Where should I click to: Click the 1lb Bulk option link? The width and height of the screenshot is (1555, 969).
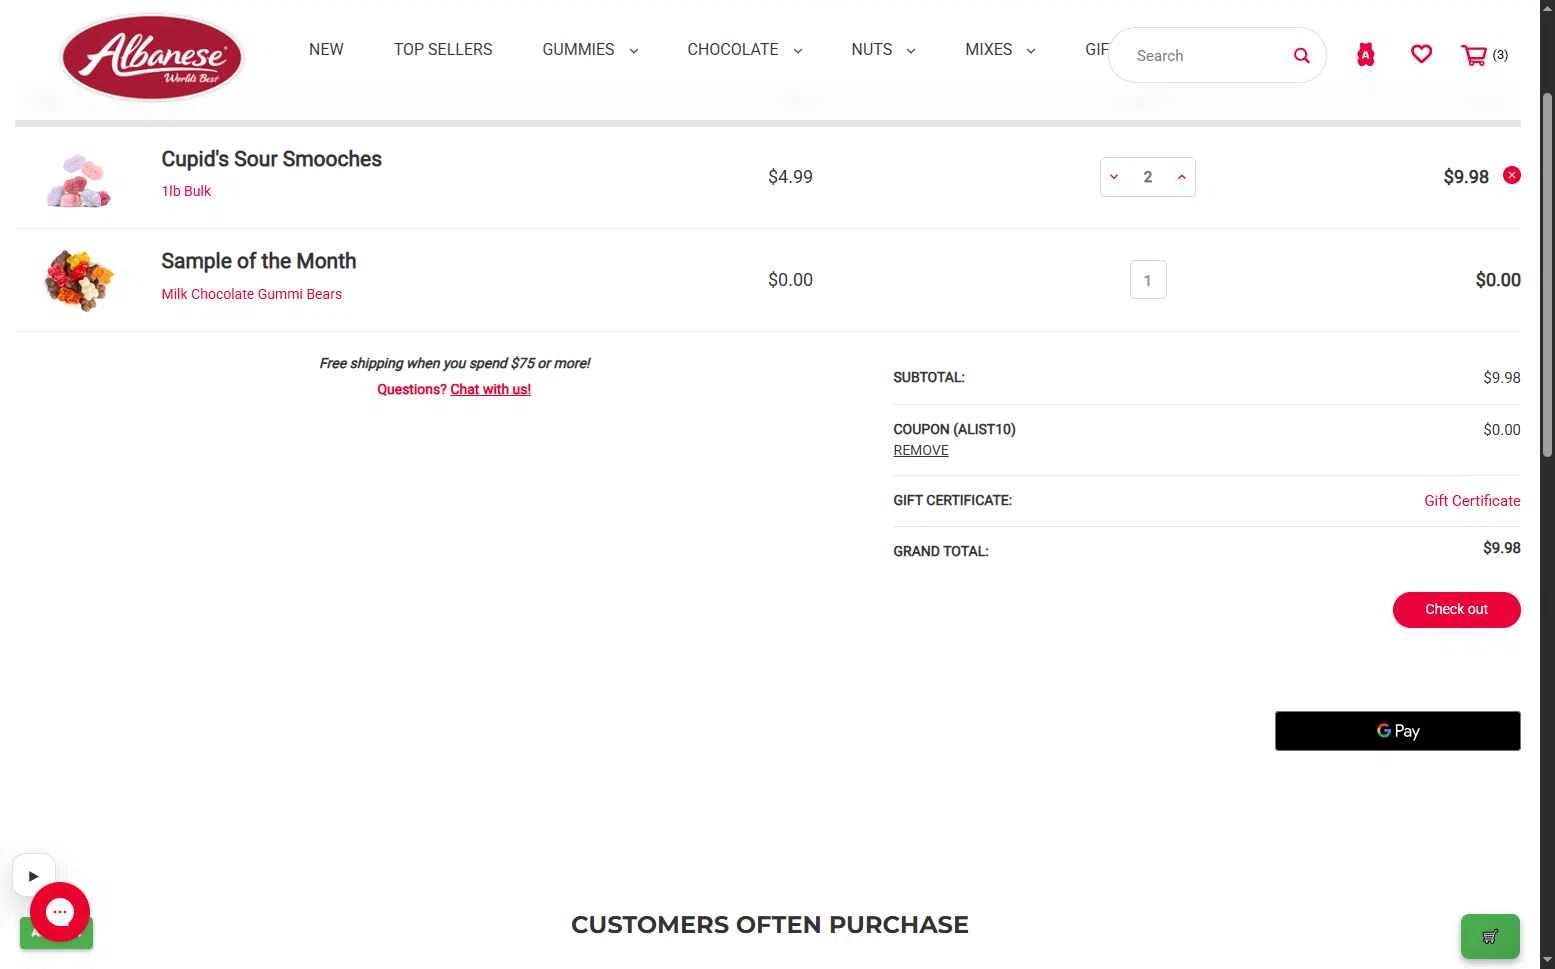click(x=186, y=191)
